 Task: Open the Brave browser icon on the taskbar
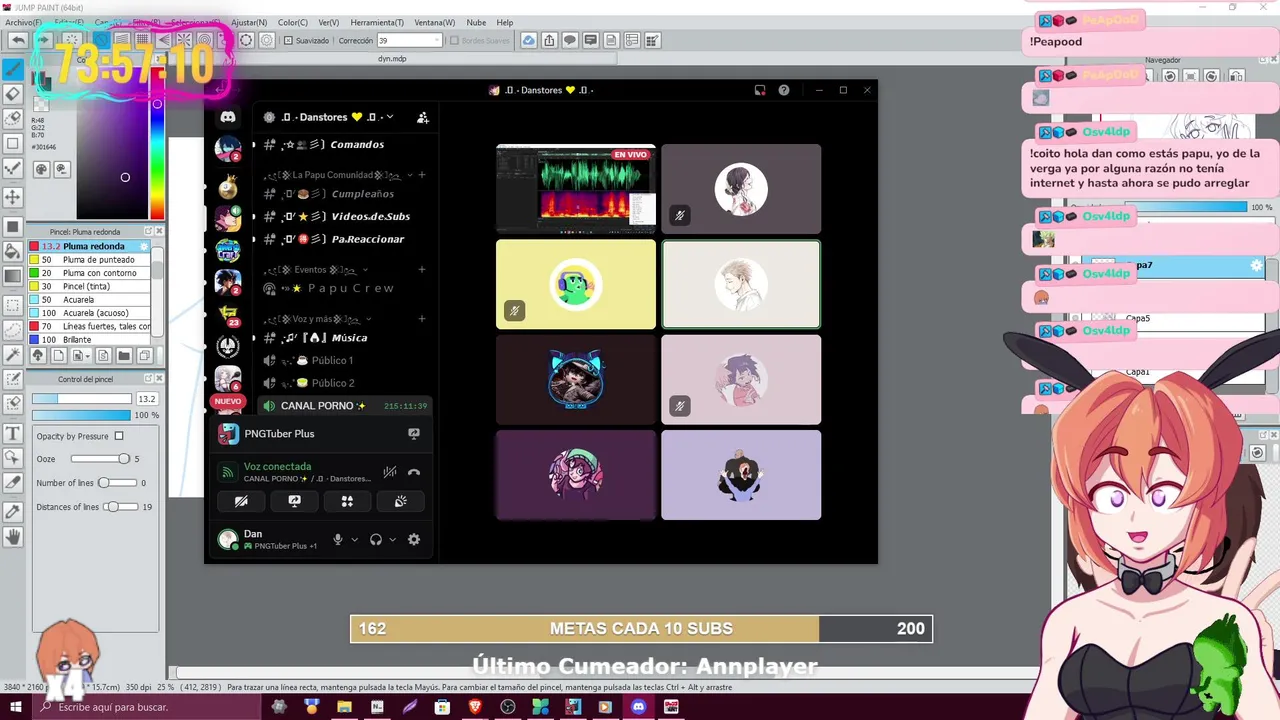point(475,707)
